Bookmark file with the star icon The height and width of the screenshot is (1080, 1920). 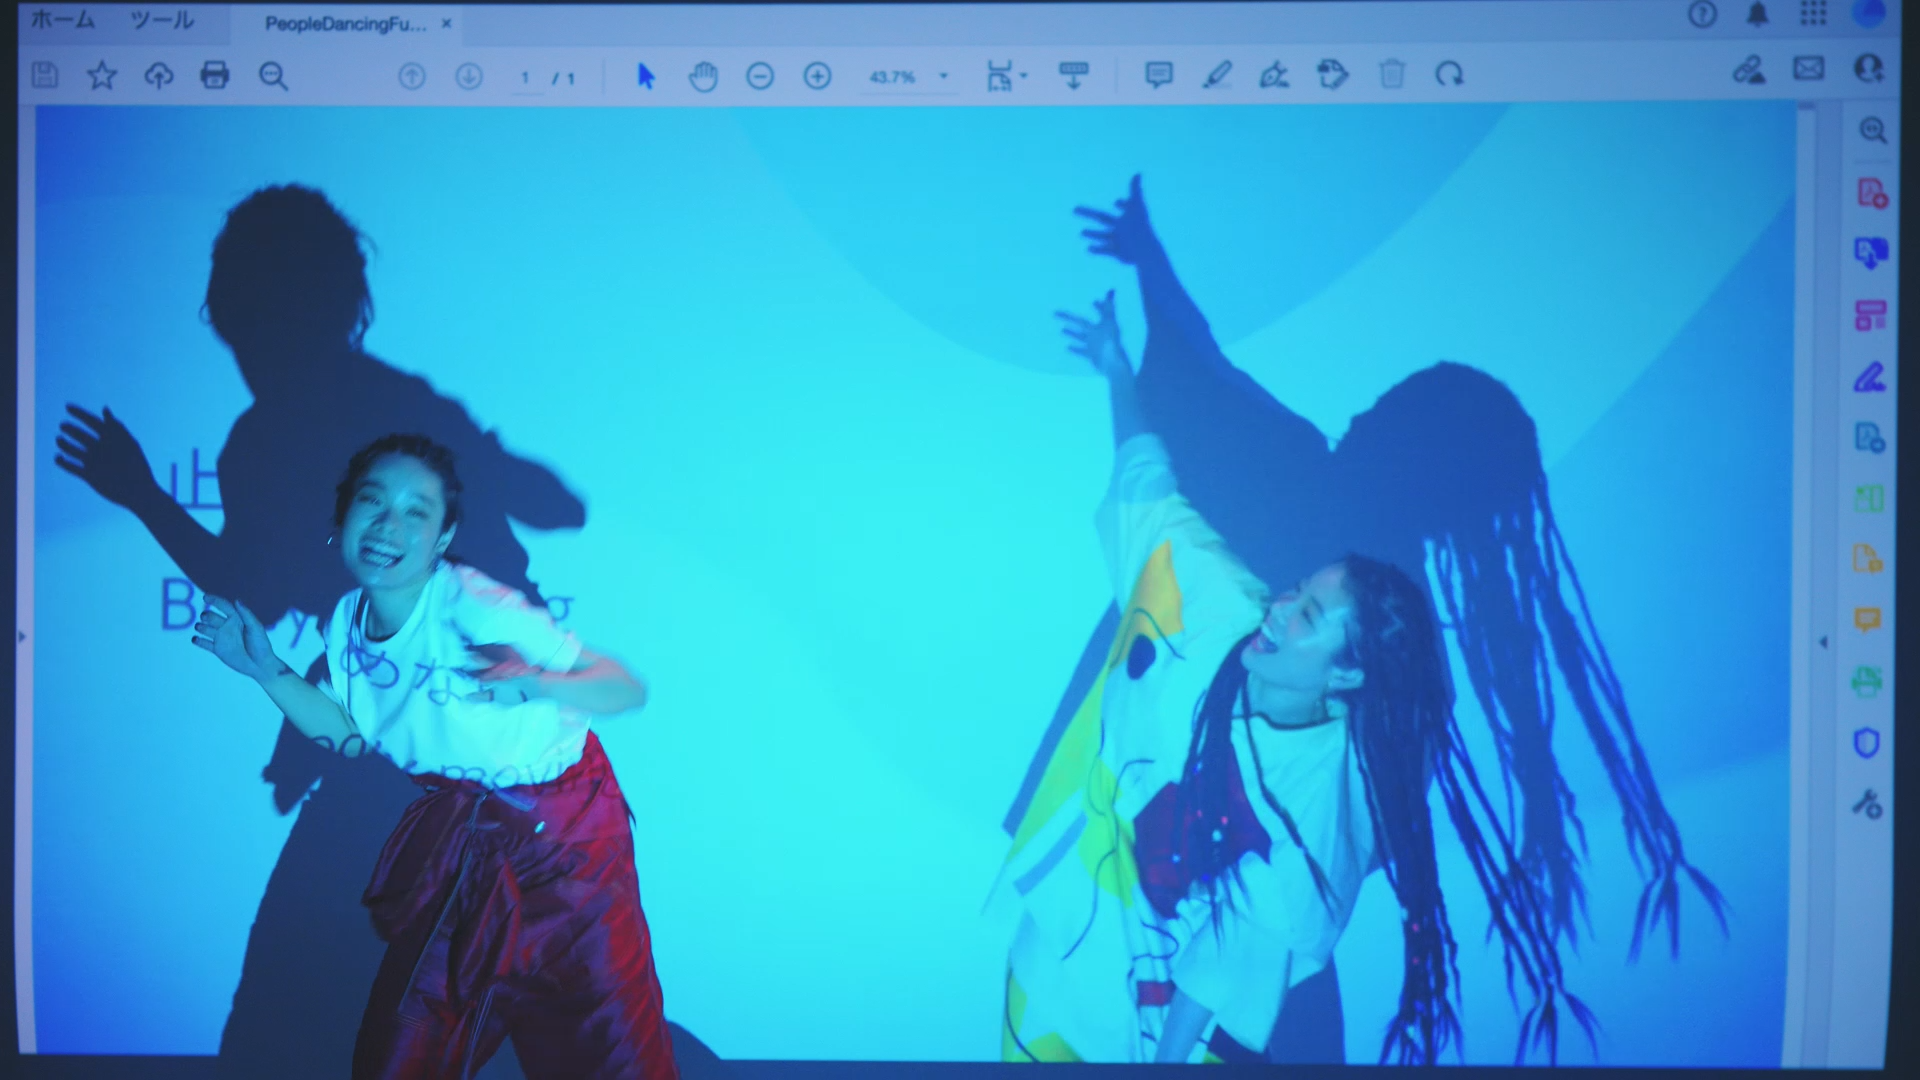click(x=102, y=75)
